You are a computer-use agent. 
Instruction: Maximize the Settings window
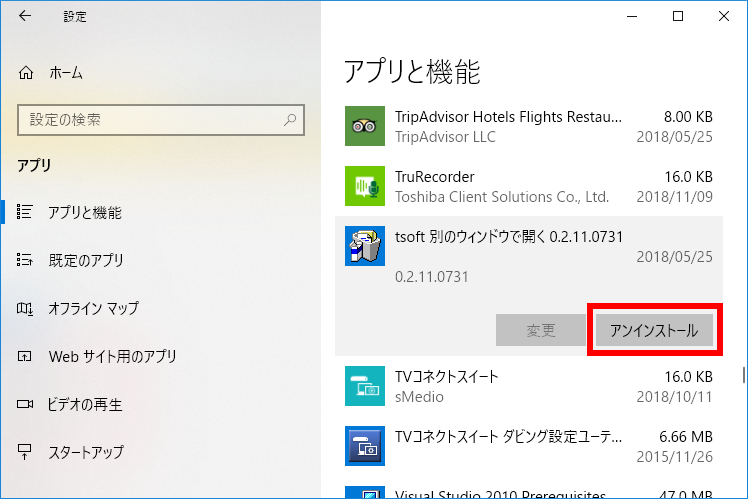click(678, 16)
